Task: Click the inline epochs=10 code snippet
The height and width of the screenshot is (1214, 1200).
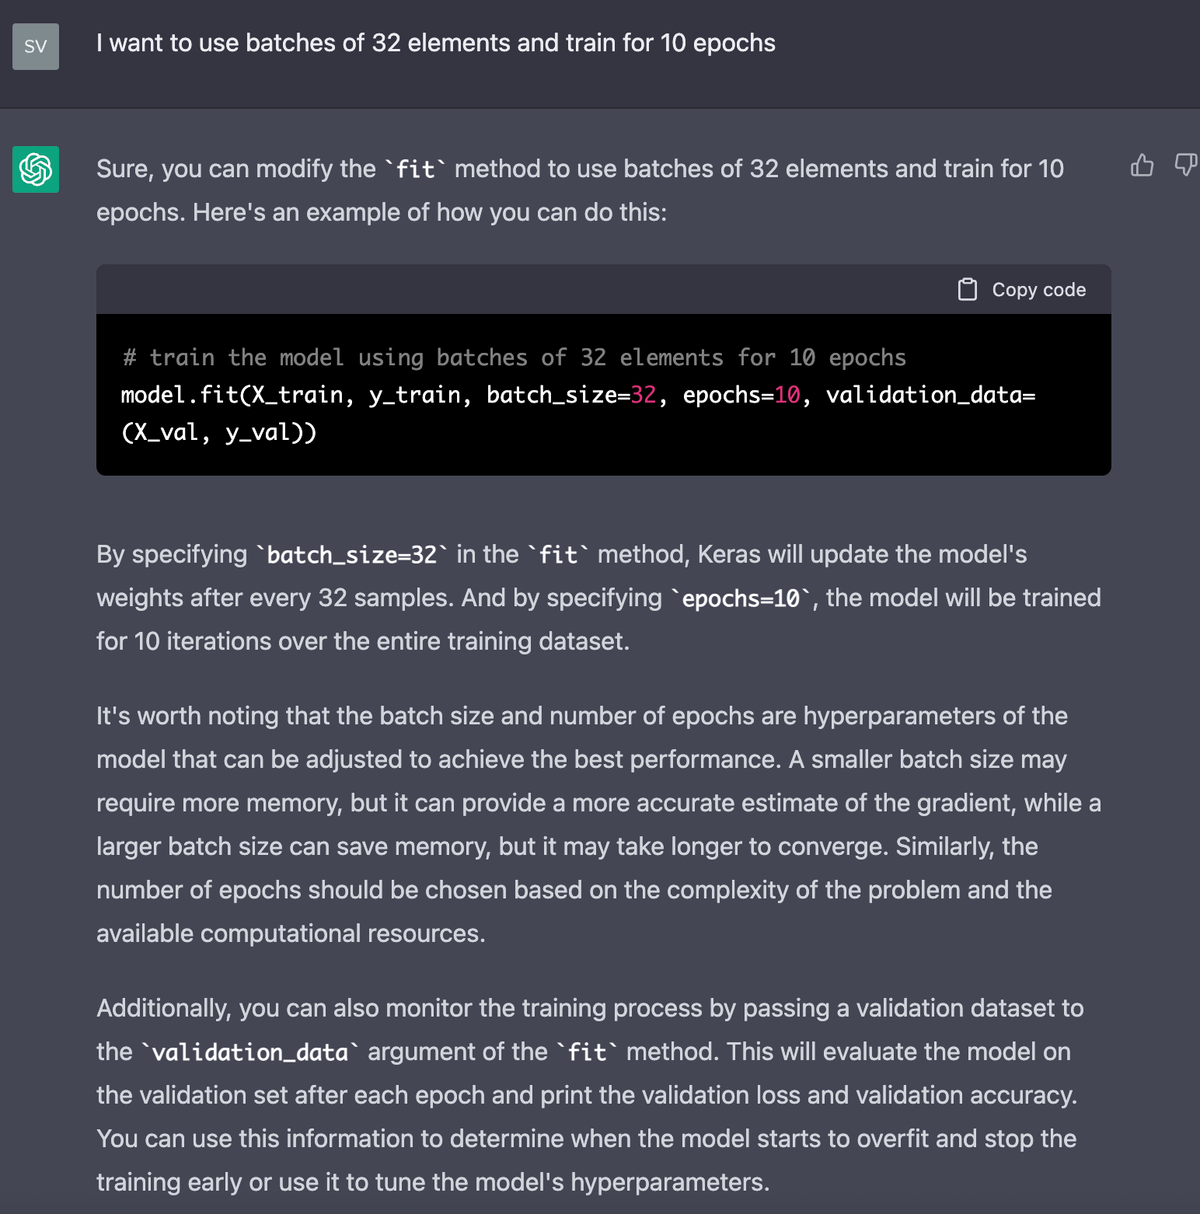Action: tap(741, 599)
